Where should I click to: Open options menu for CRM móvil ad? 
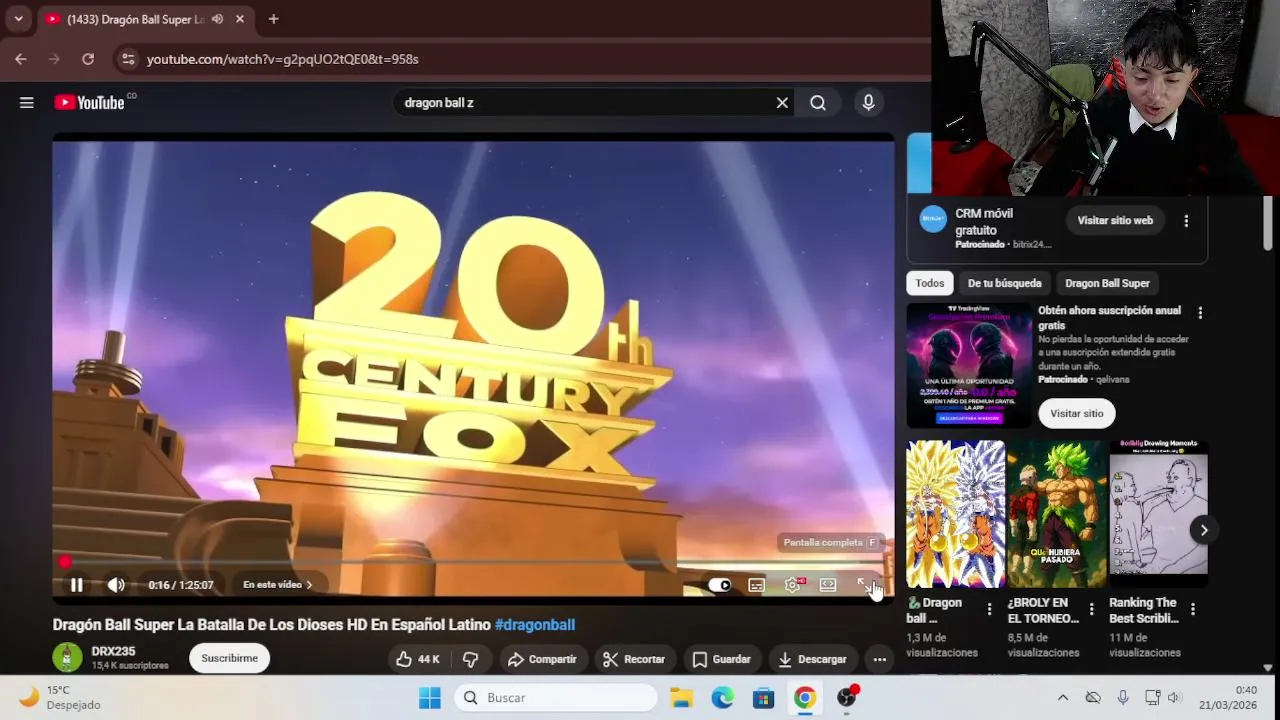[x=1186, y=221]
